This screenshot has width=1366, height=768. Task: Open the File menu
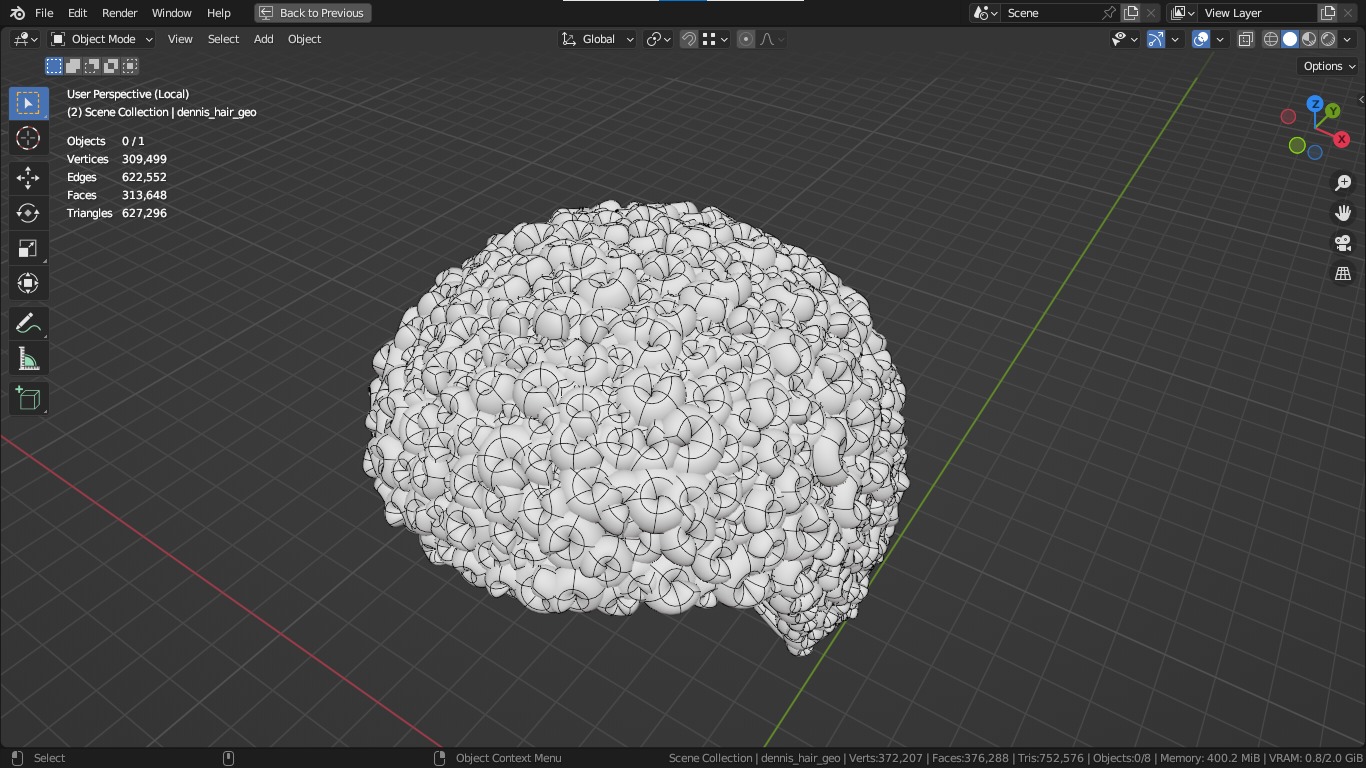click(x=44, y=13)
